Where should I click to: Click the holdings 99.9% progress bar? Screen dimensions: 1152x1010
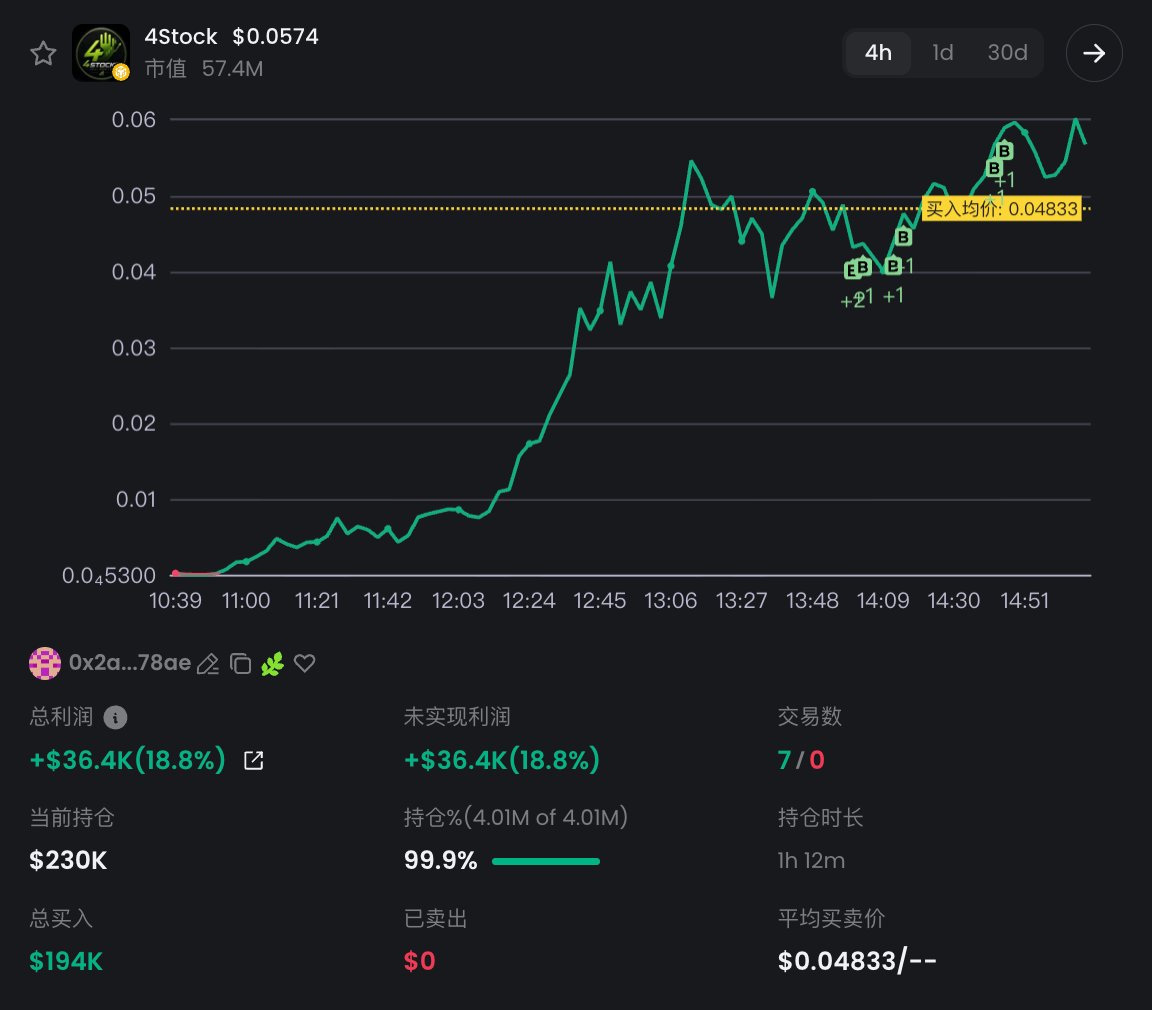click(546, 861)
